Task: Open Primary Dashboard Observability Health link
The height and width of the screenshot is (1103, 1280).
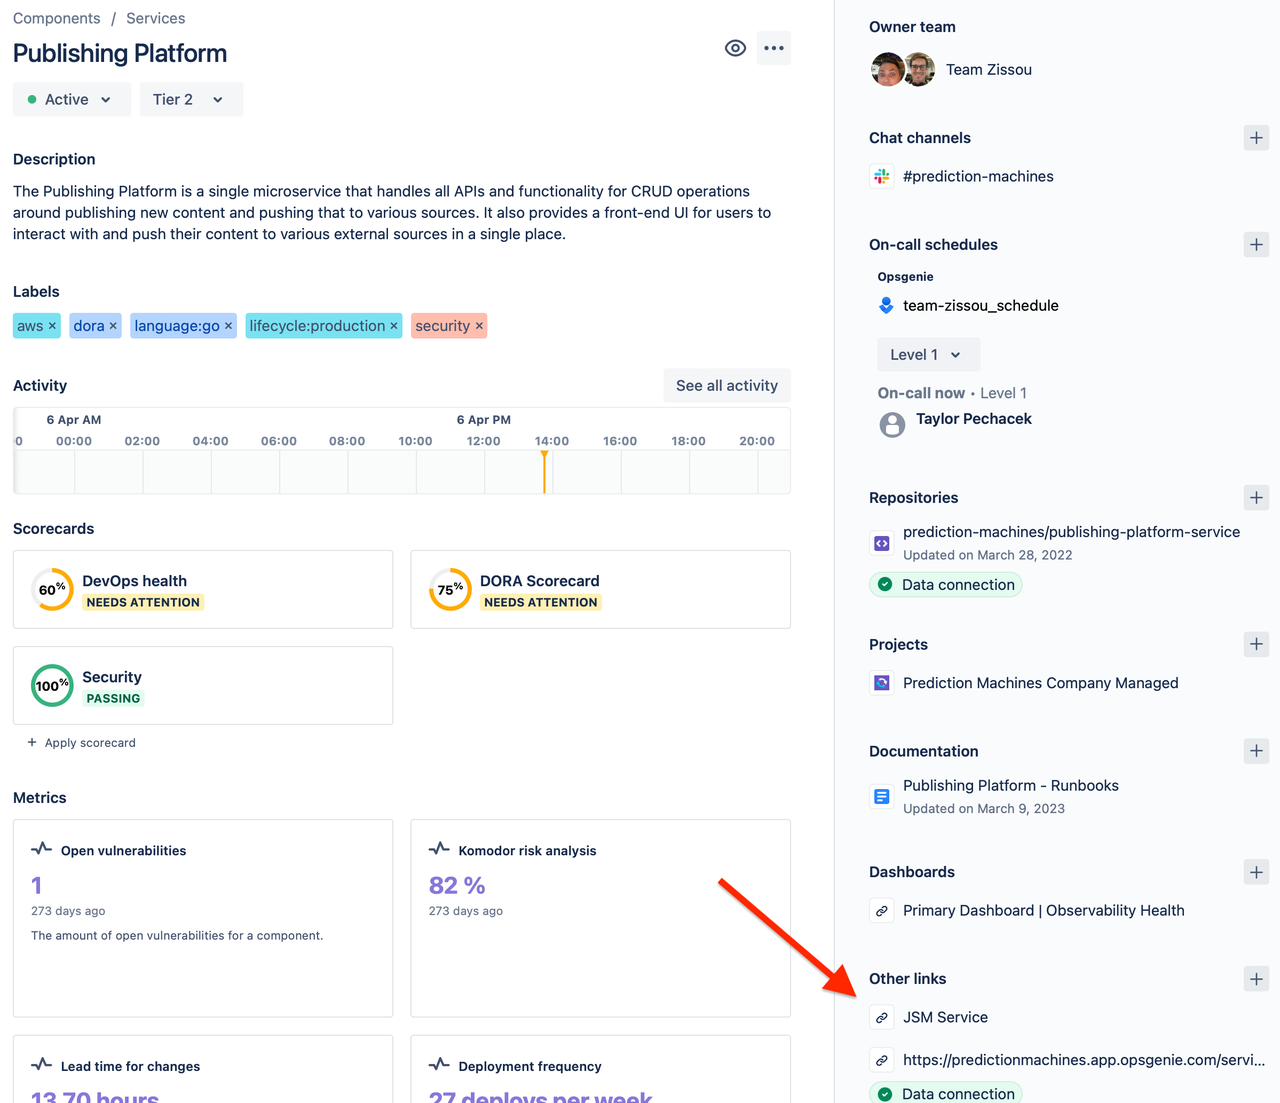Action: [x=1043, y=911]
